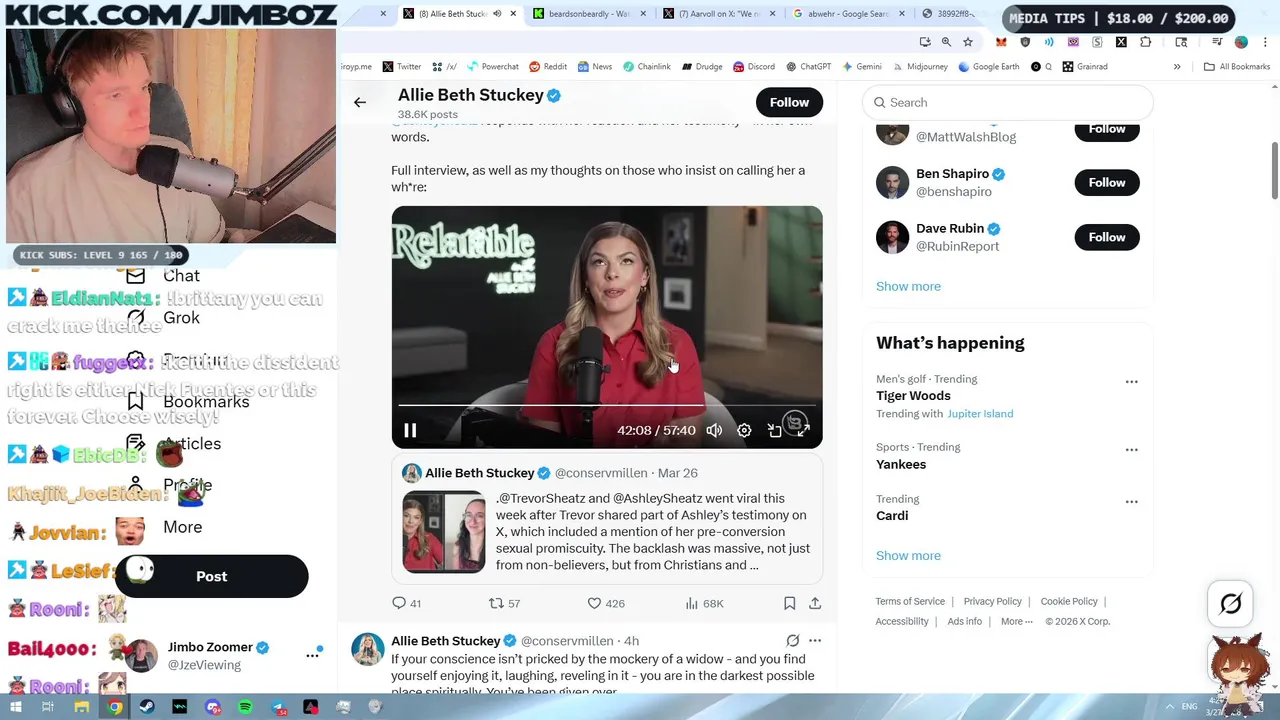Open the Jupiter Island trending link
1280x720 pixels.
(x=980, y=413)
